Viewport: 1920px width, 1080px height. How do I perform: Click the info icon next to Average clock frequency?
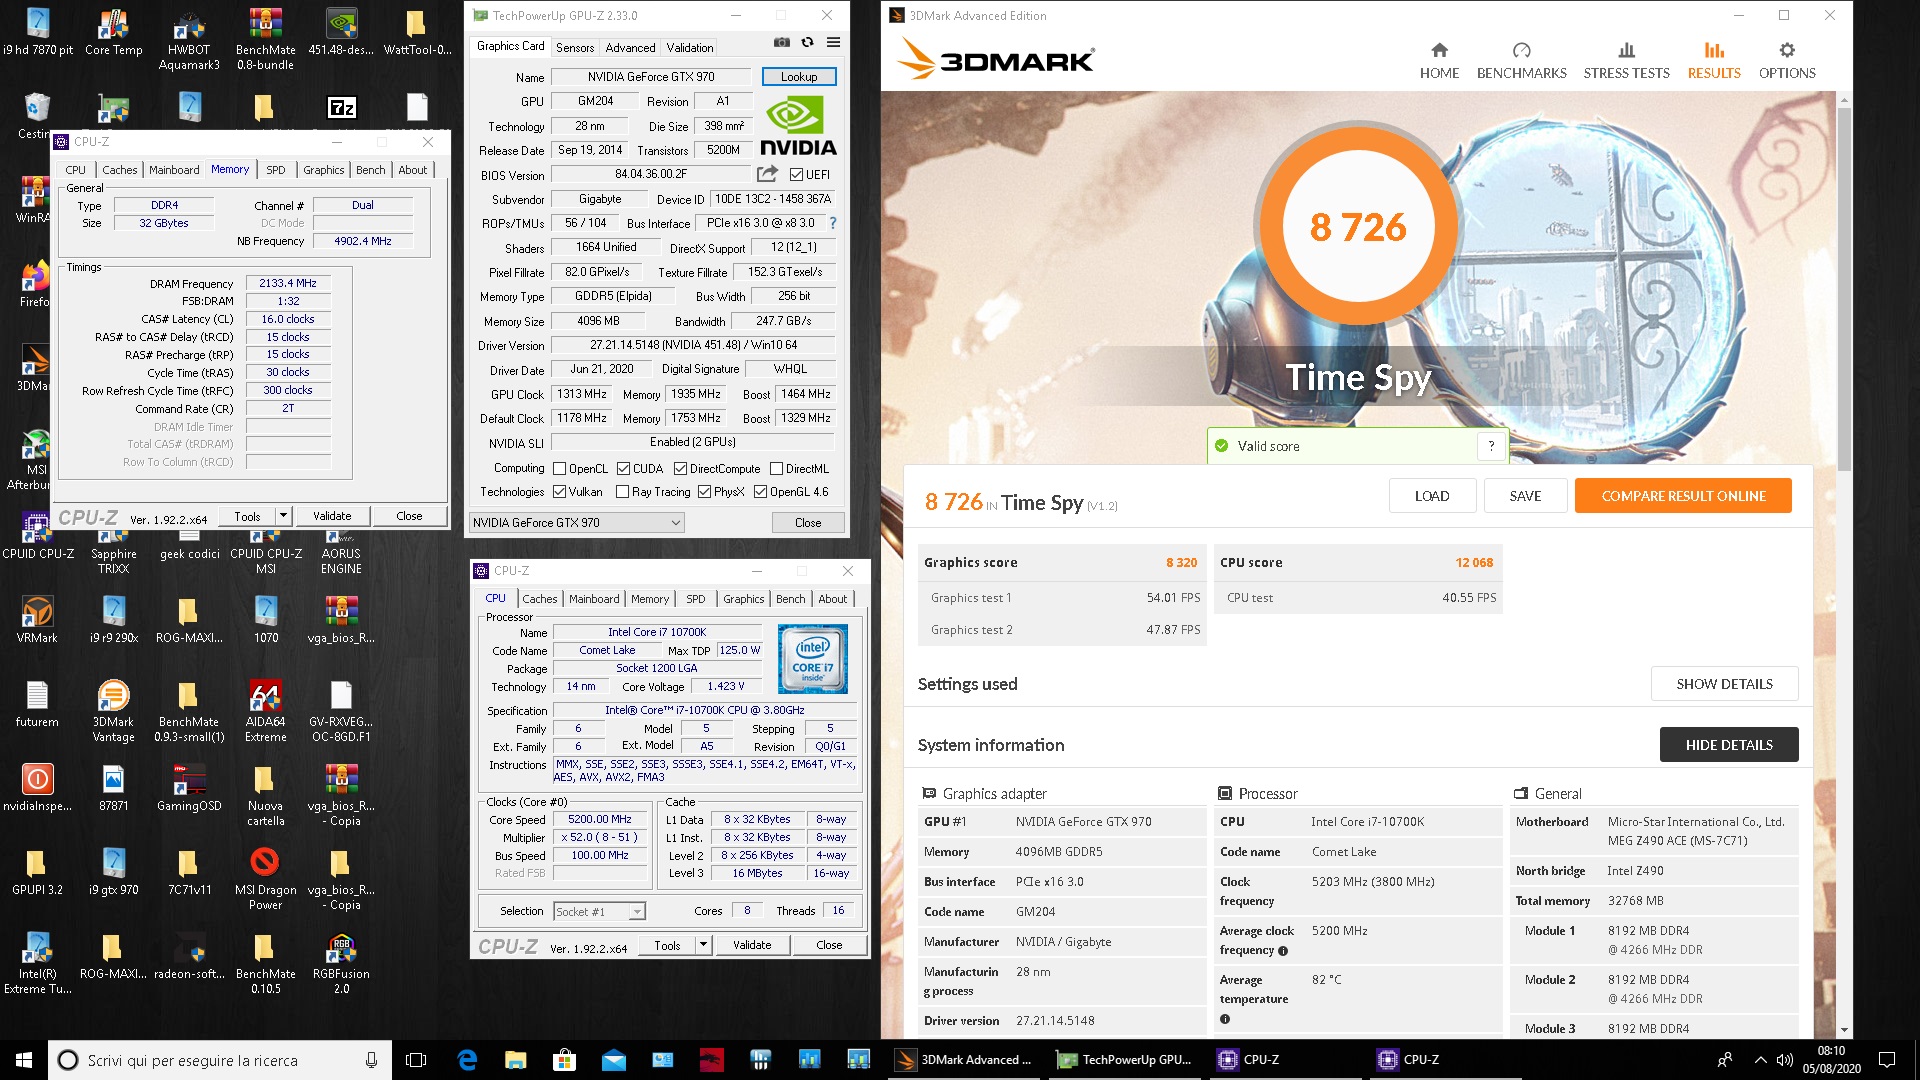pyautogui.click(x=1283, y=951)
